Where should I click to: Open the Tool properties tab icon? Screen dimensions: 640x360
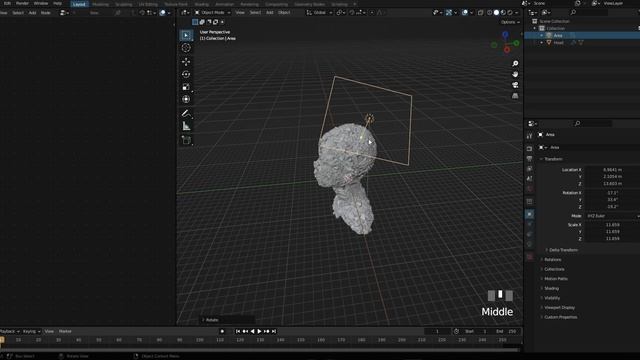pos(529,136)
